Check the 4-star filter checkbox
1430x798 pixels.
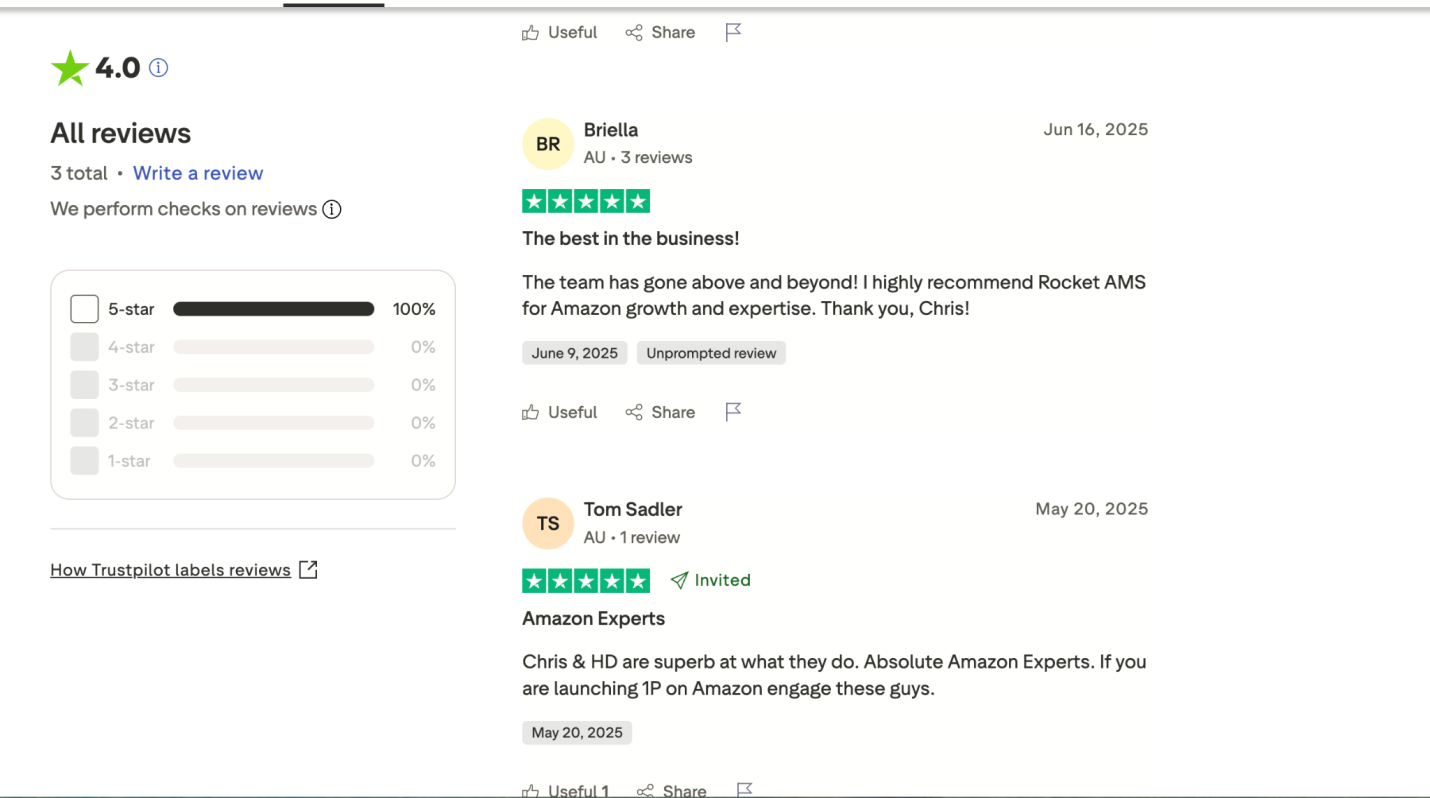[85, 347]
